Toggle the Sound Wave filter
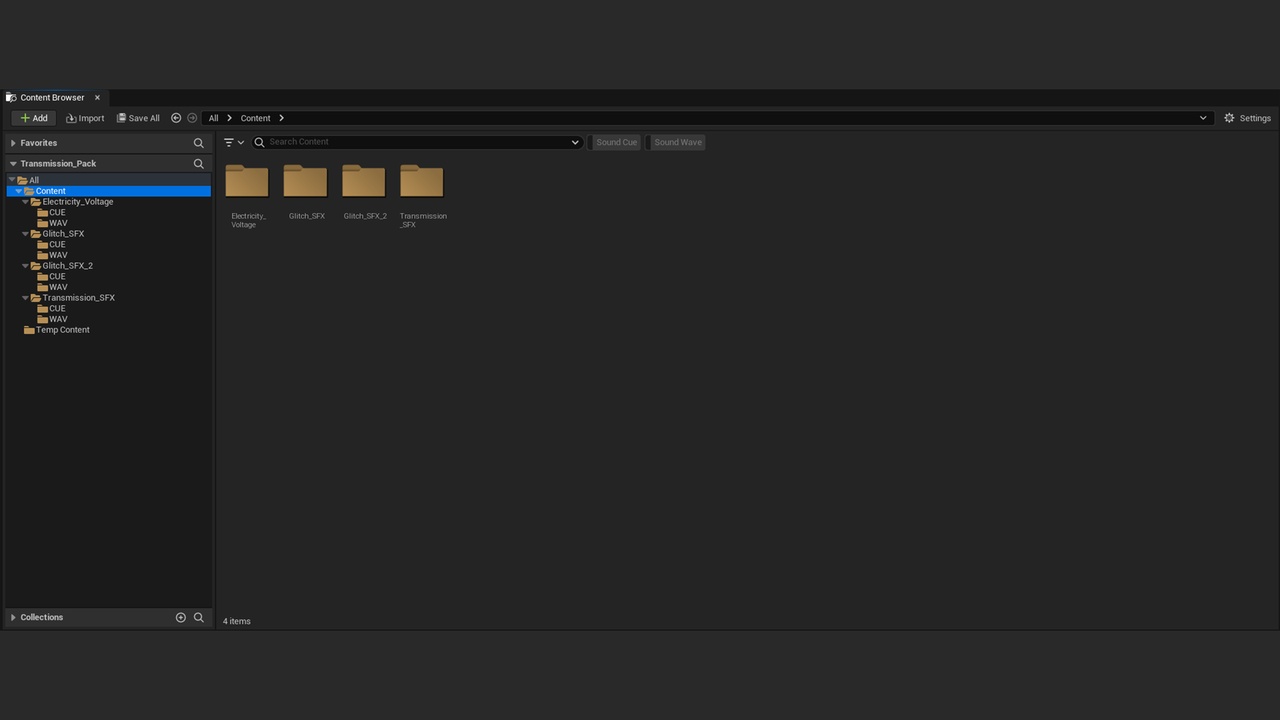Screen dimensions: 1280x720 point(677,142)
